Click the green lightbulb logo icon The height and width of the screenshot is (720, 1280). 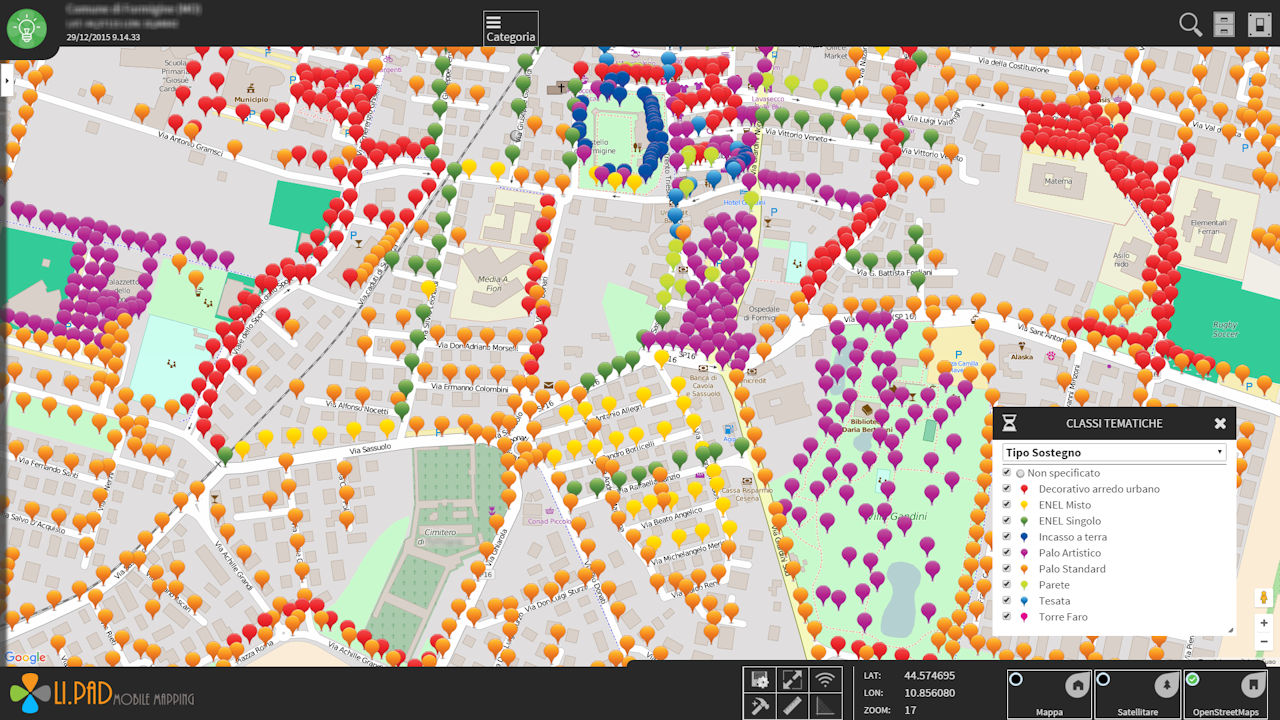(x=27, y=28)
